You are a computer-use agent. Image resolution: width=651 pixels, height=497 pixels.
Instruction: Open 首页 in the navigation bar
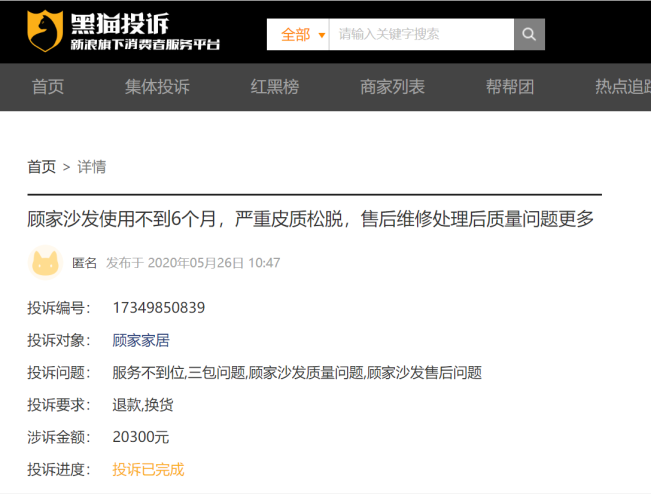(x=48, y=87)
